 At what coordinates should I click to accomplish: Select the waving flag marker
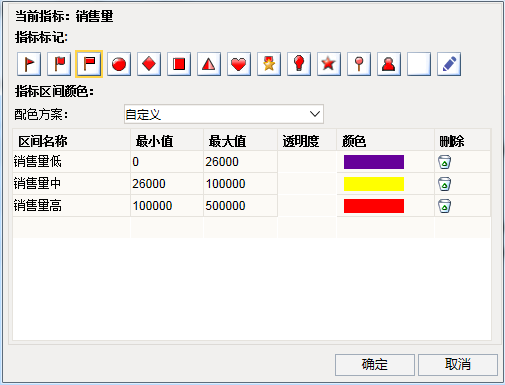(59, 64)
